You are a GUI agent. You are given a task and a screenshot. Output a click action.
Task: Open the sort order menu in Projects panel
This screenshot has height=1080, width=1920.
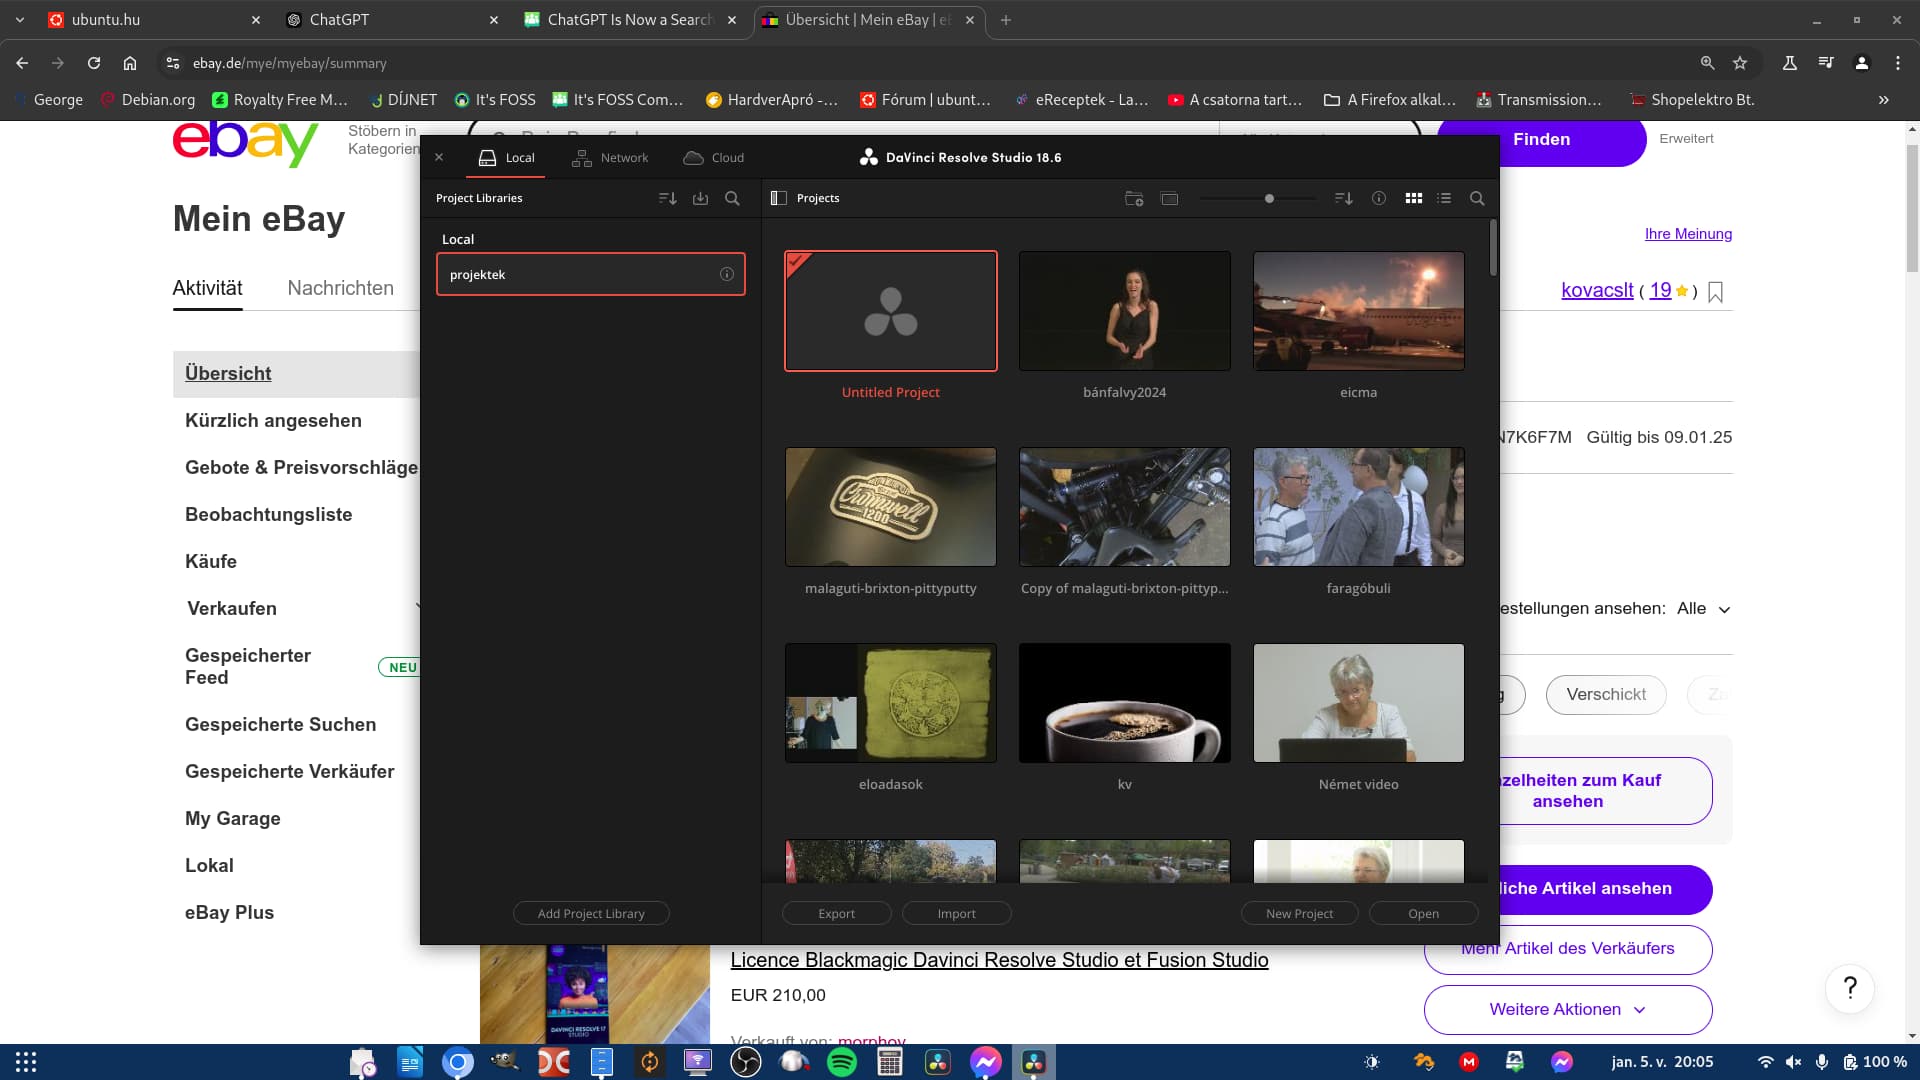(x=1344, y=198)
